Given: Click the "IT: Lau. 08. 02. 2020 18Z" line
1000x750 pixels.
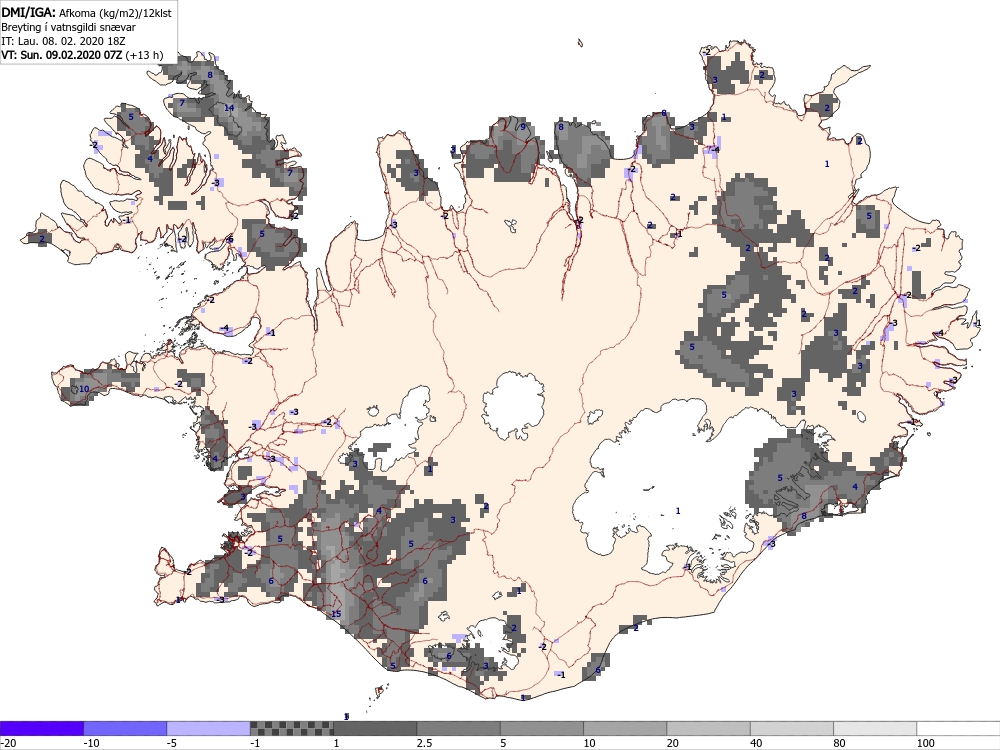Looking at the screenshot, I should point(63,41).
